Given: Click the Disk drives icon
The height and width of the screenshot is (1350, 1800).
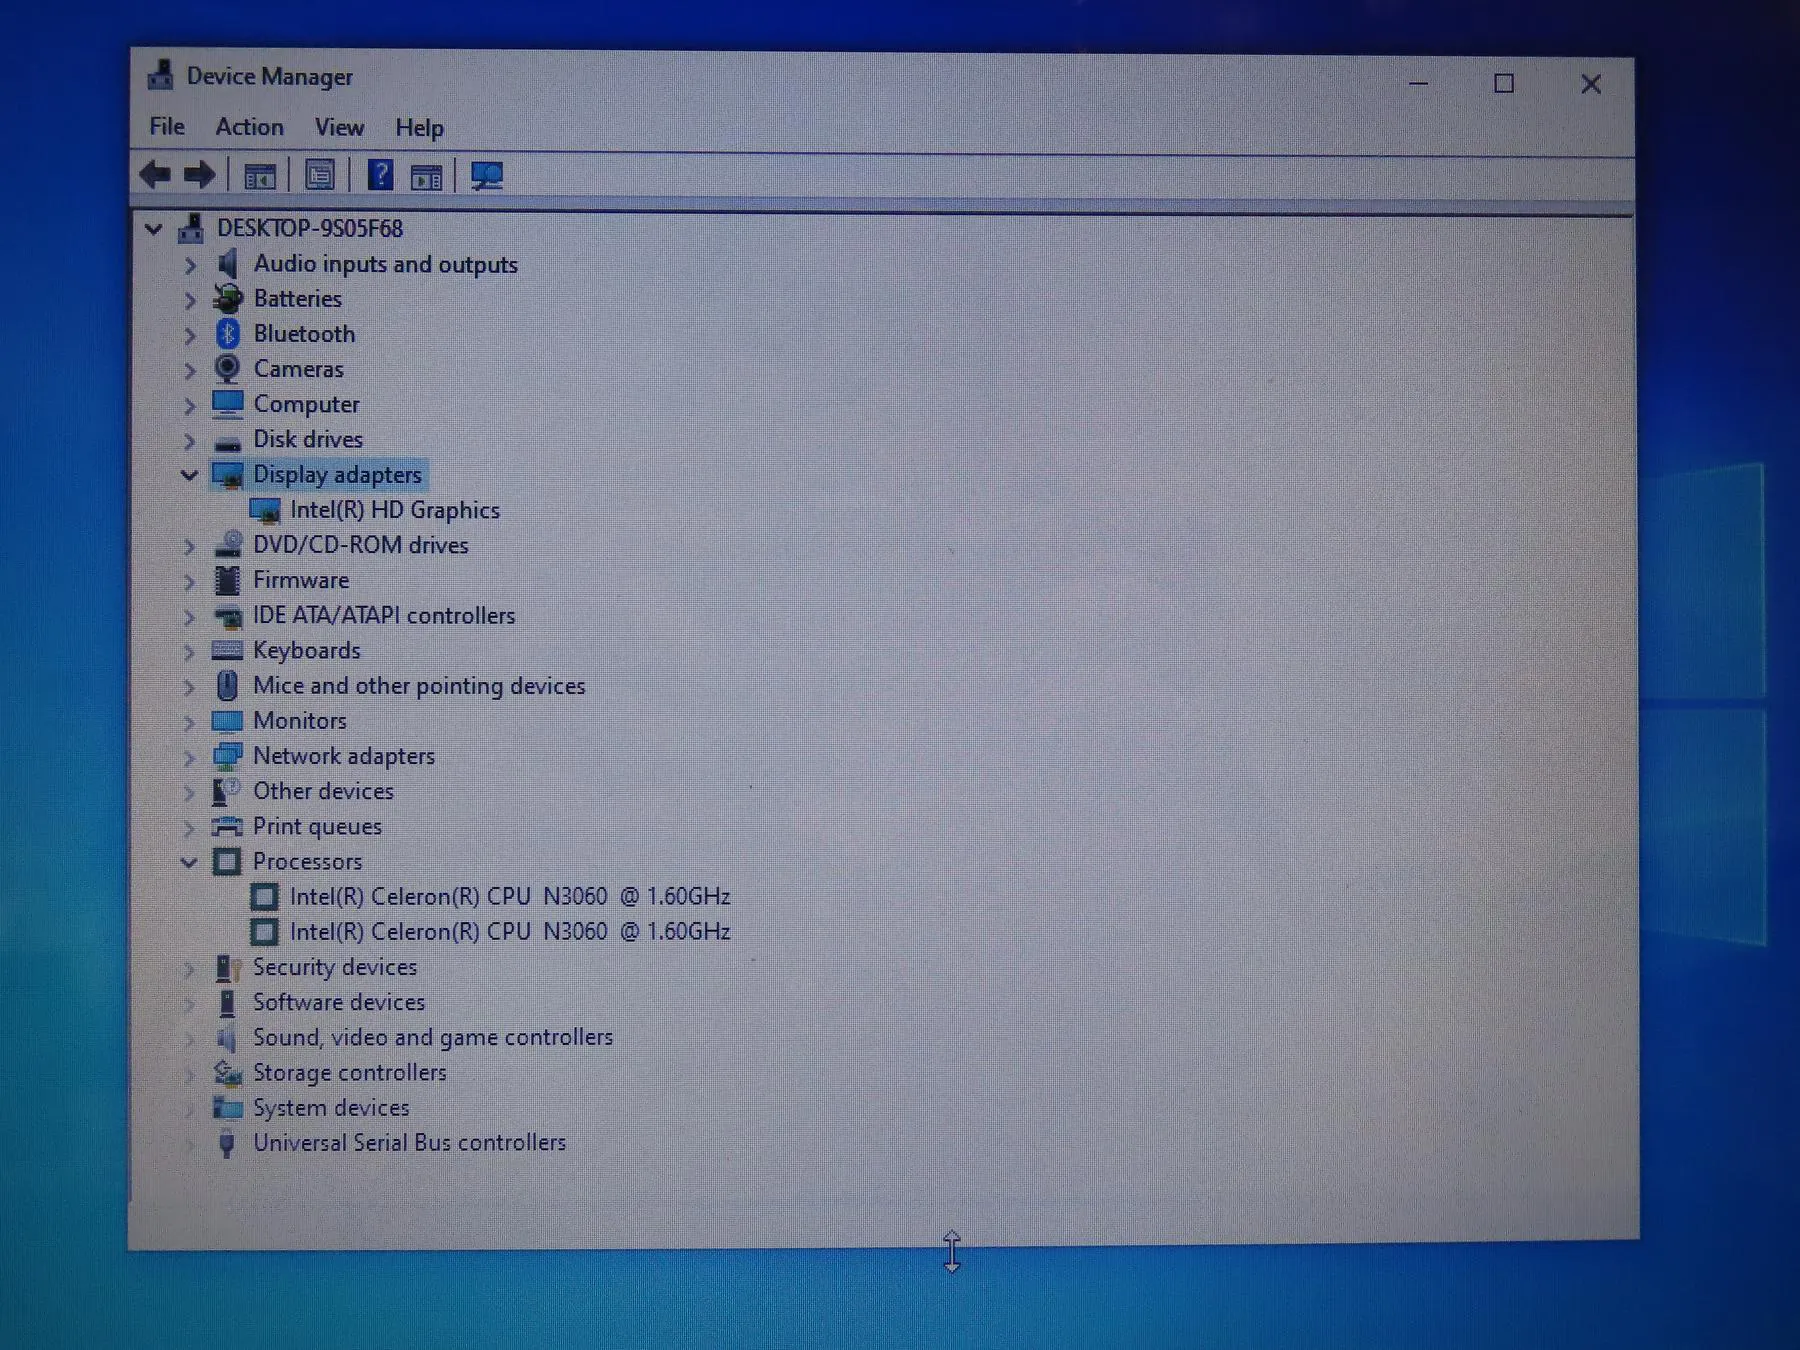Looking at the screenshot, I should point(228,442).
